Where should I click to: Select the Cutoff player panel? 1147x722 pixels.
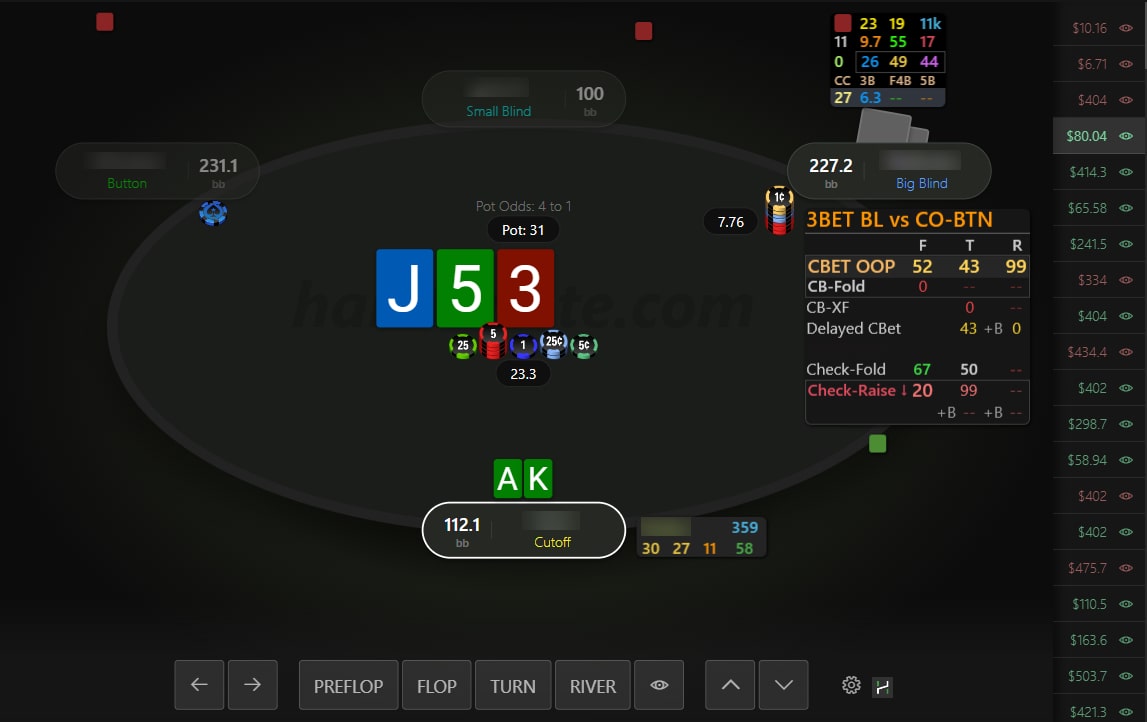[524, 530]
